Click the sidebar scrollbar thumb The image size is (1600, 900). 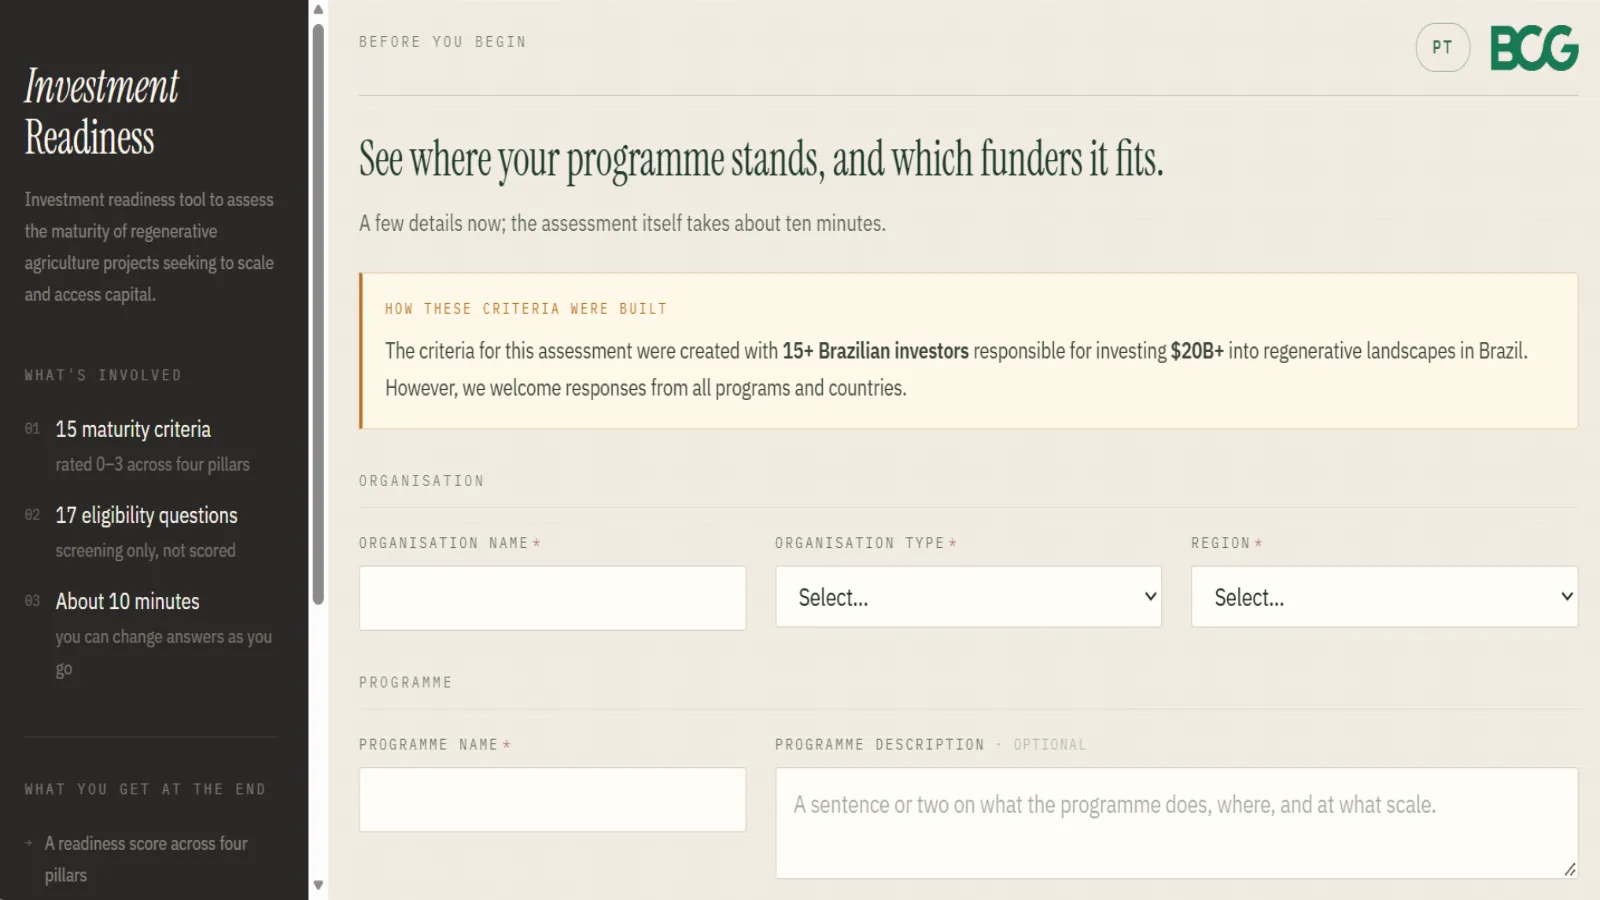(318, 314)
